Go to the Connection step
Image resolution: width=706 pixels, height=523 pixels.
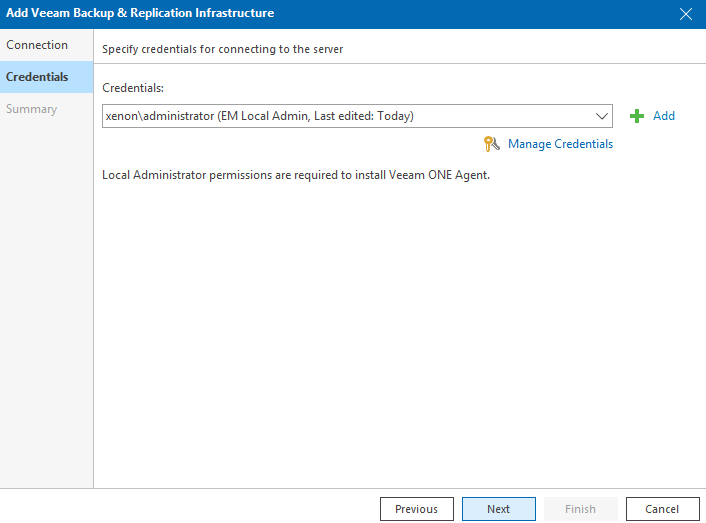pyautogui.click(x=46, y=45)
